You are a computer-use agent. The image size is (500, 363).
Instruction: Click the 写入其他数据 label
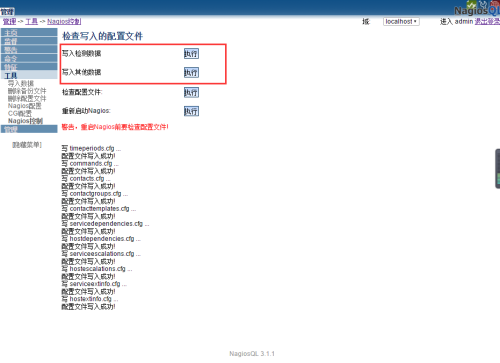[81, 72]
